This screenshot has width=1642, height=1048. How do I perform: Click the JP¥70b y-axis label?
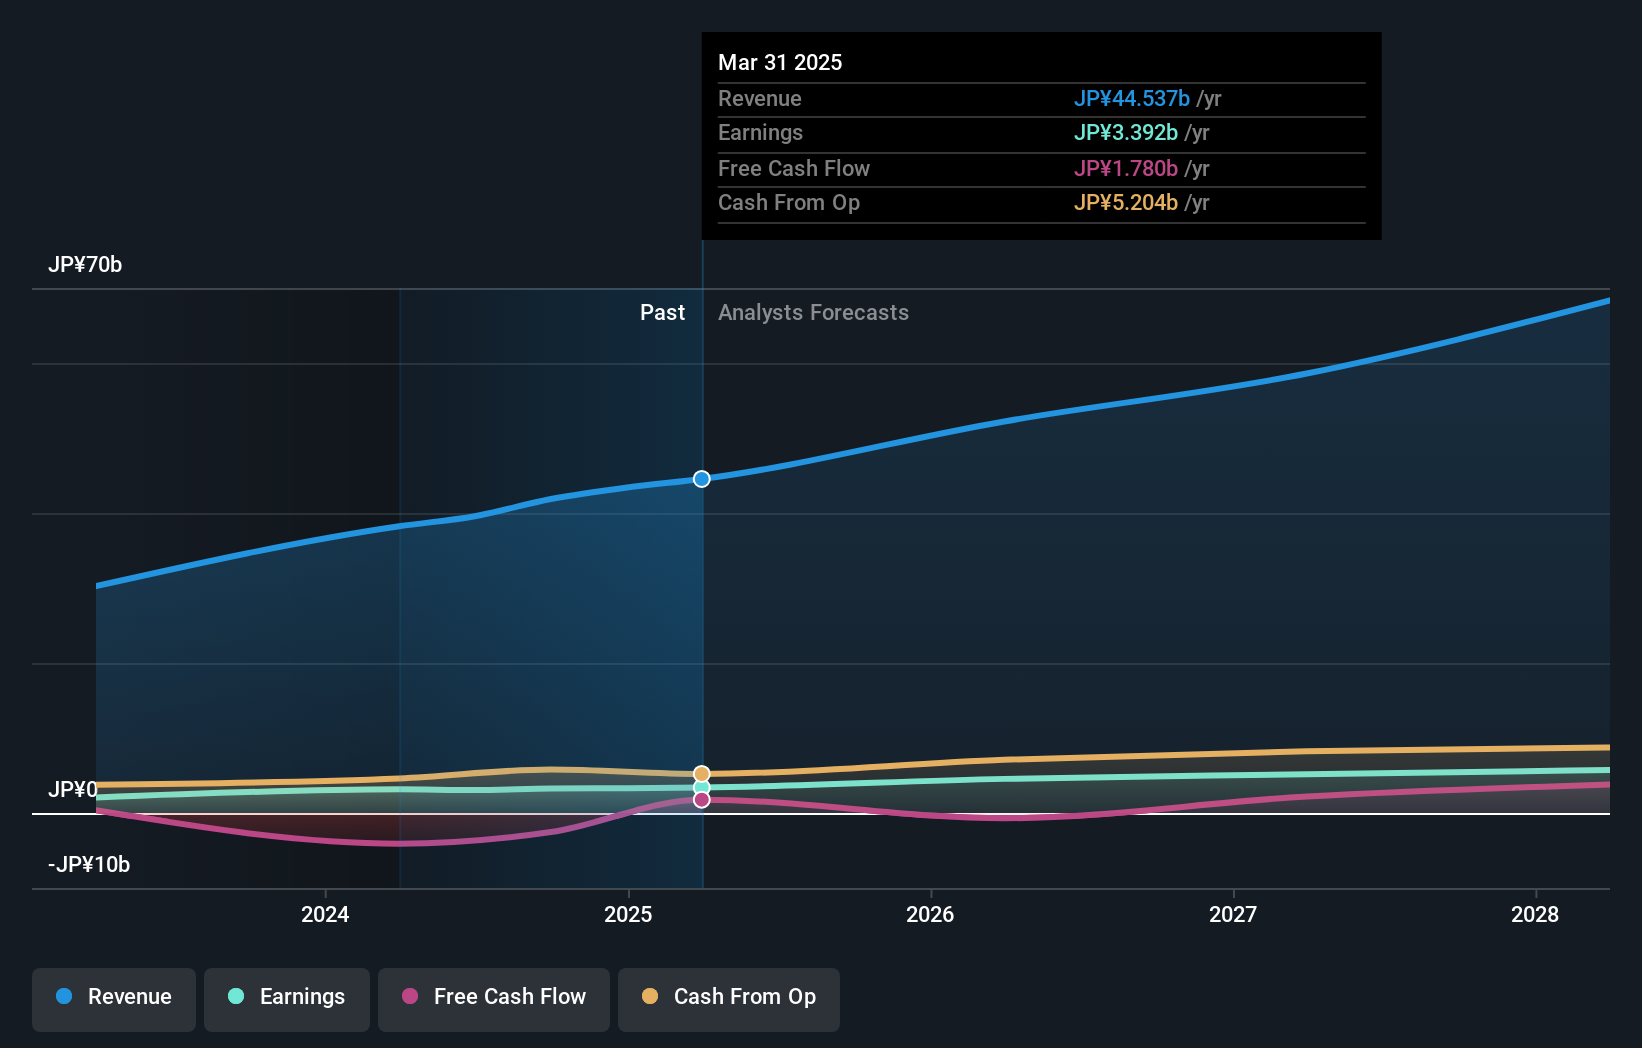point(85,265)
